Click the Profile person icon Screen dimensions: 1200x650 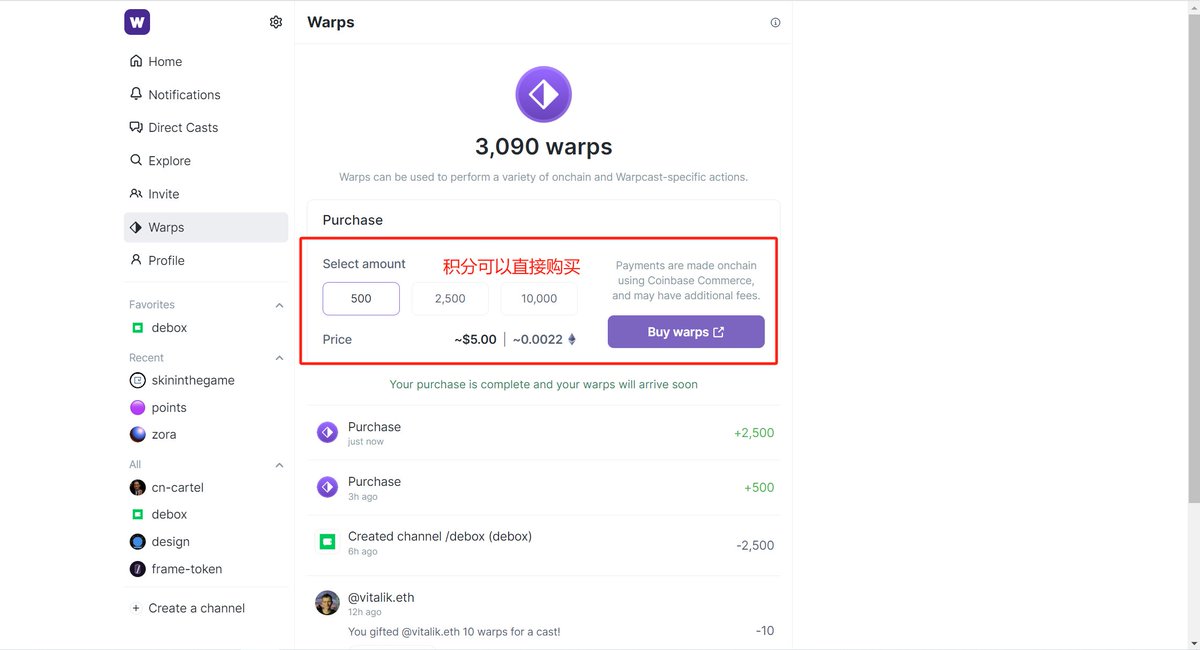click(136, 260)
